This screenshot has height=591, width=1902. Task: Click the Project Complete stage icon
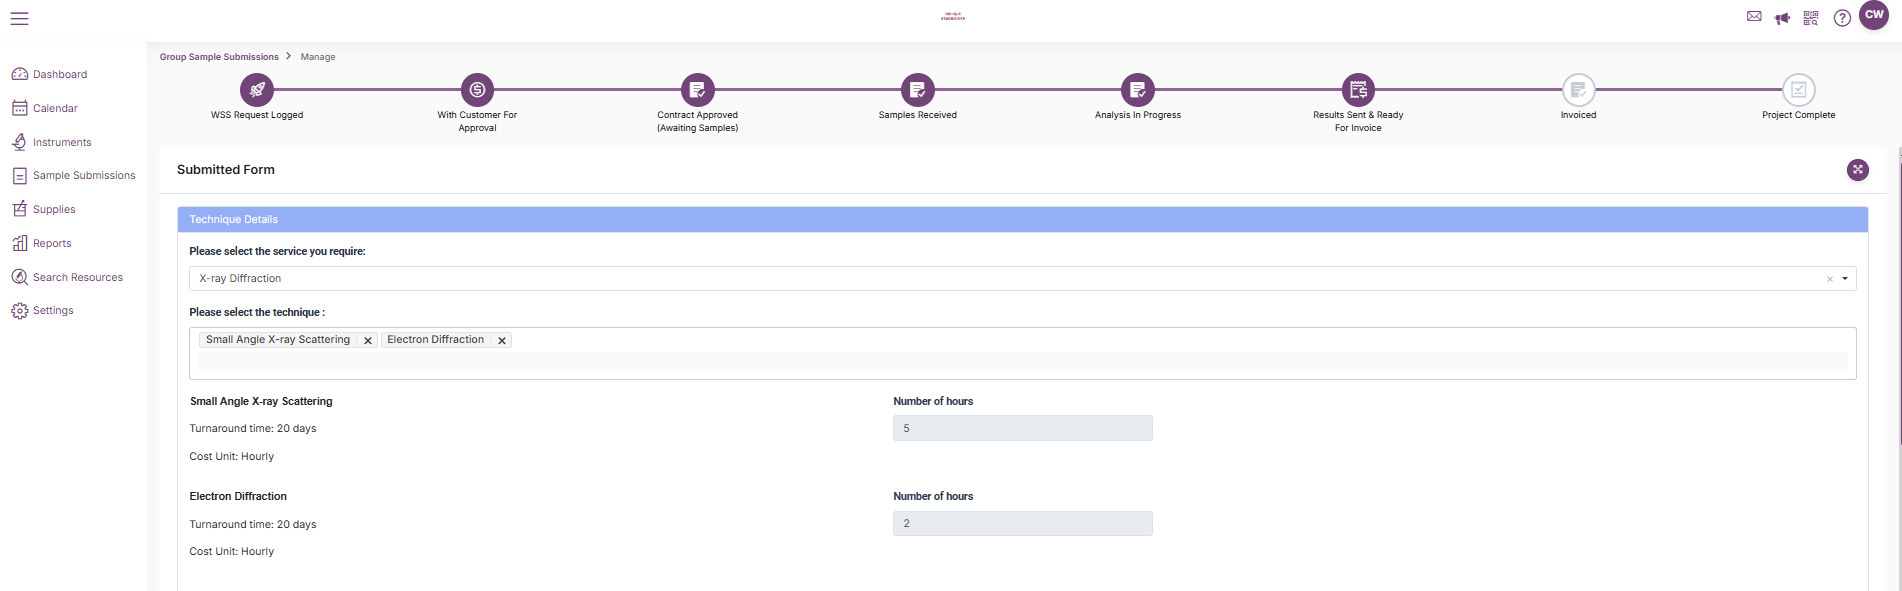[x=1798, y=90]
